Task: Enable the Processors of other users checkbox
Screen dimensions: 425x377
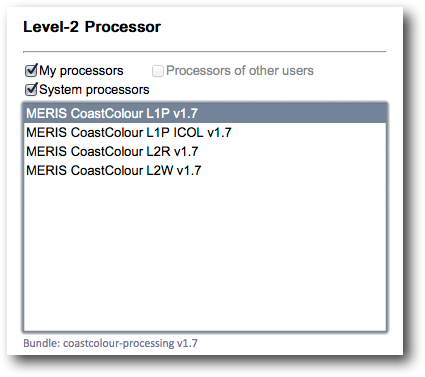Action: tap(158, 71)
